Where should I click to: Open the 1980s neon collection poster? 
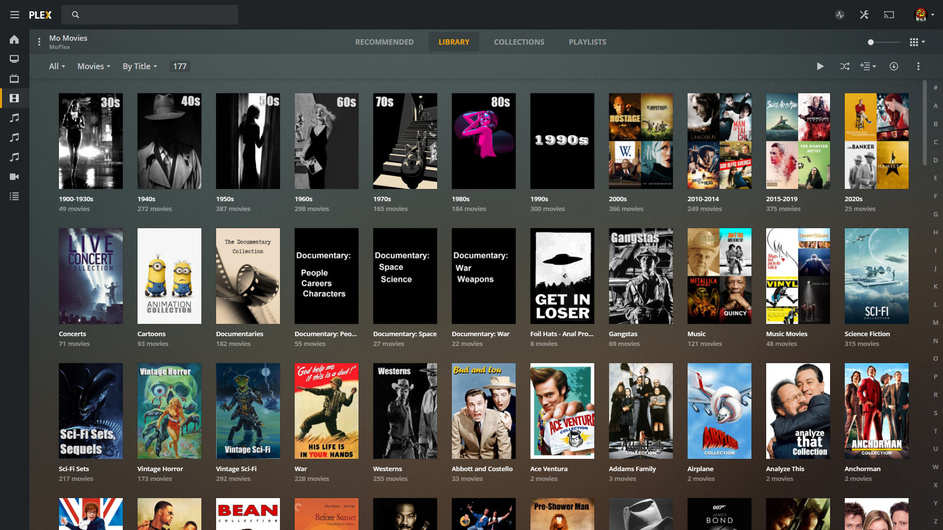484,141
